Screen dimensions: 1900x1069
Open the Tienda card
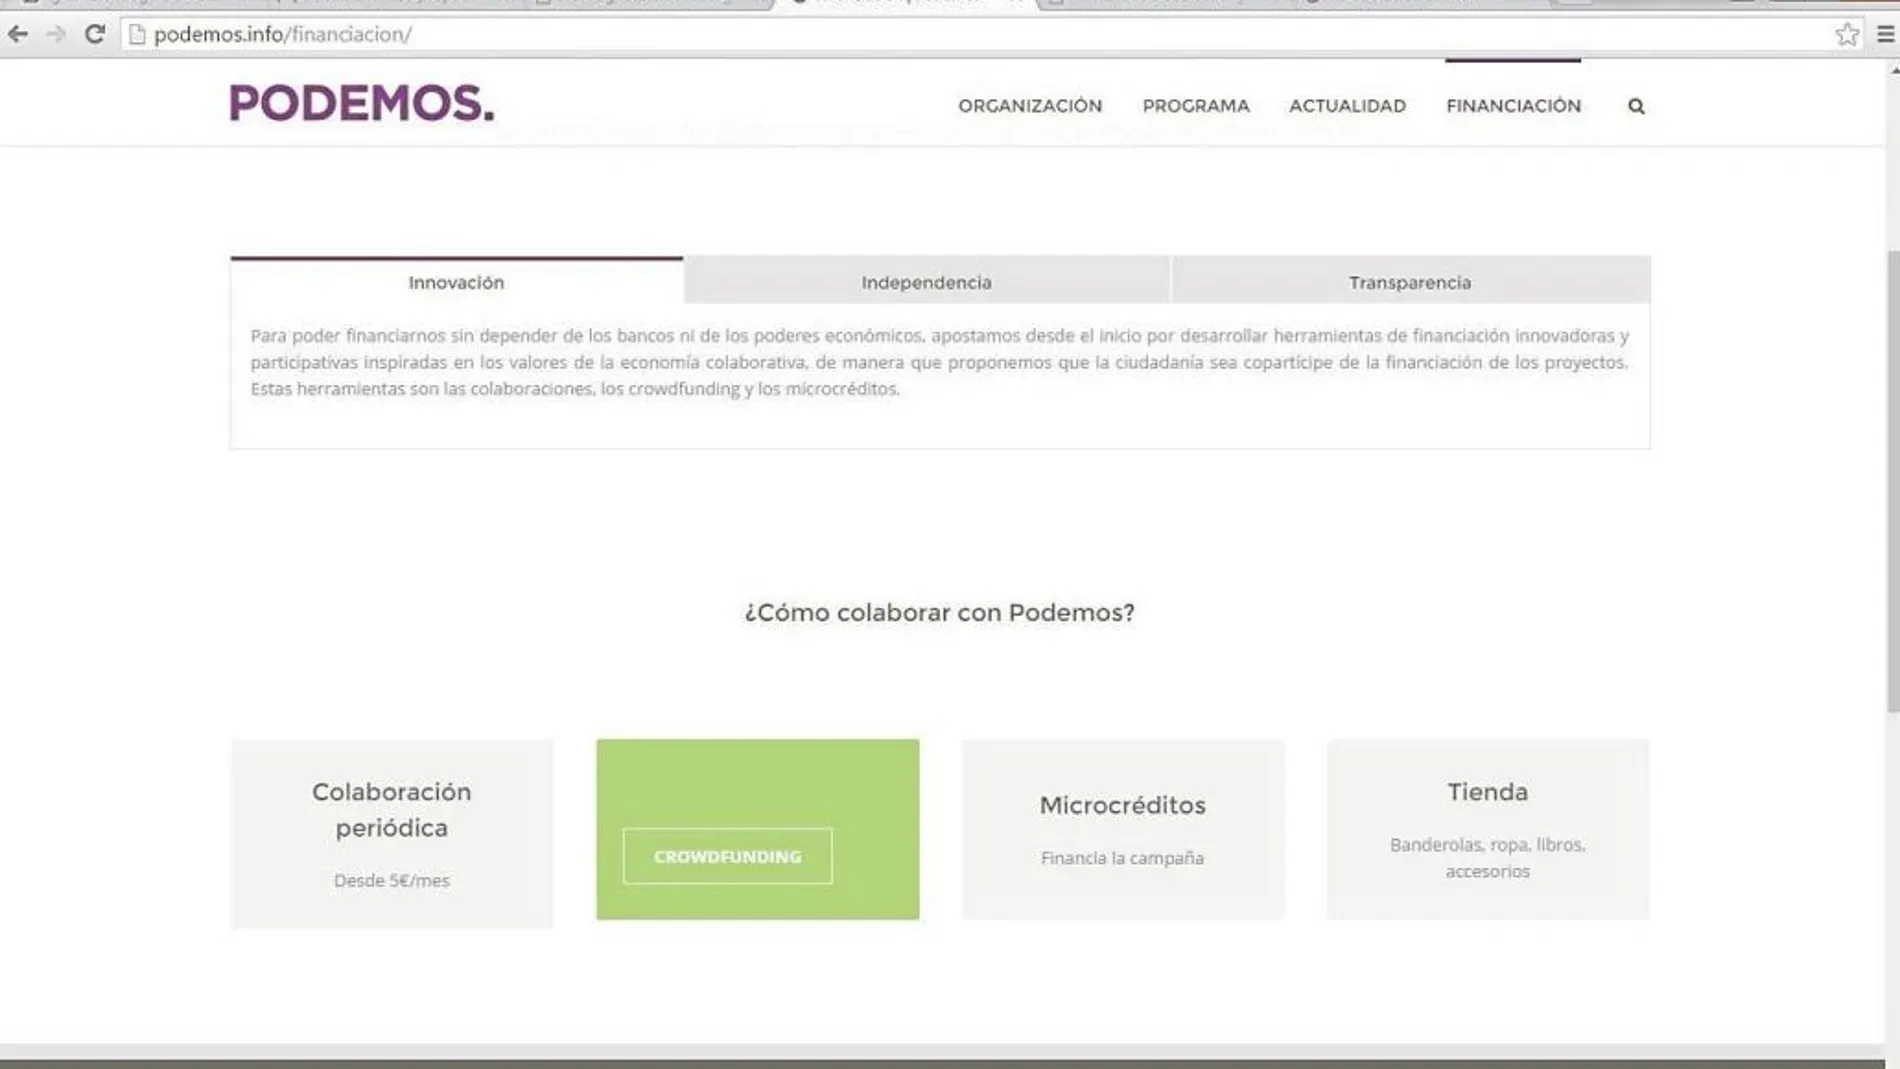(1488, 829)
